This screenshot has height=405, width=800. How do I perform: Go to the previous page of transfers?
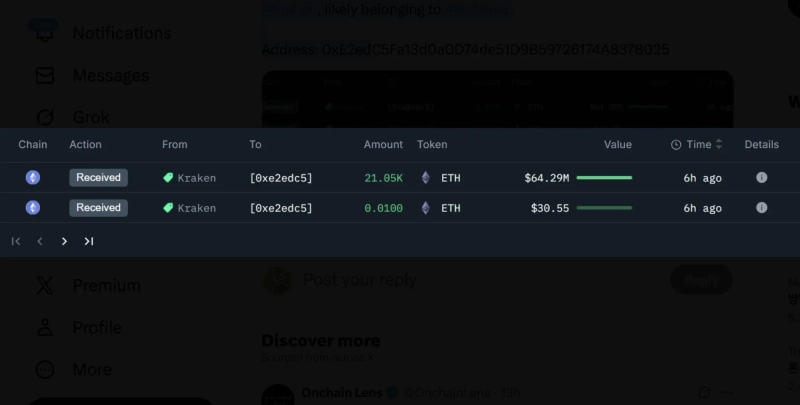click(40, 241)
